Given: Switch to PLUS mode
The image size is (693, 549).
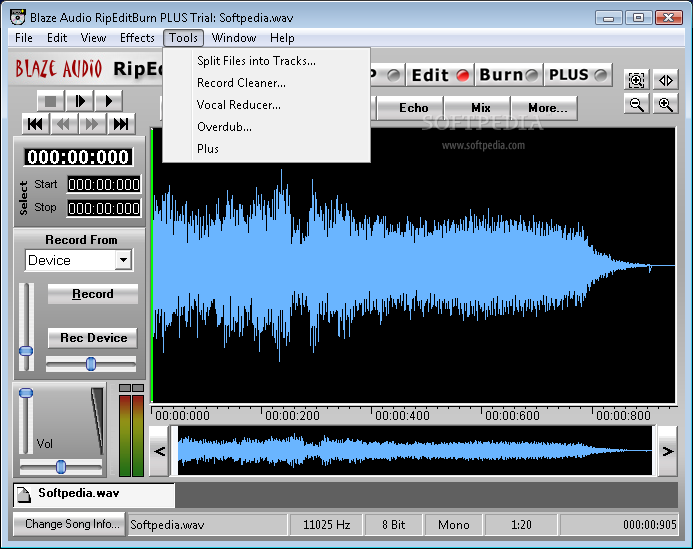Looking at the screenshot, I should point(578,75).
